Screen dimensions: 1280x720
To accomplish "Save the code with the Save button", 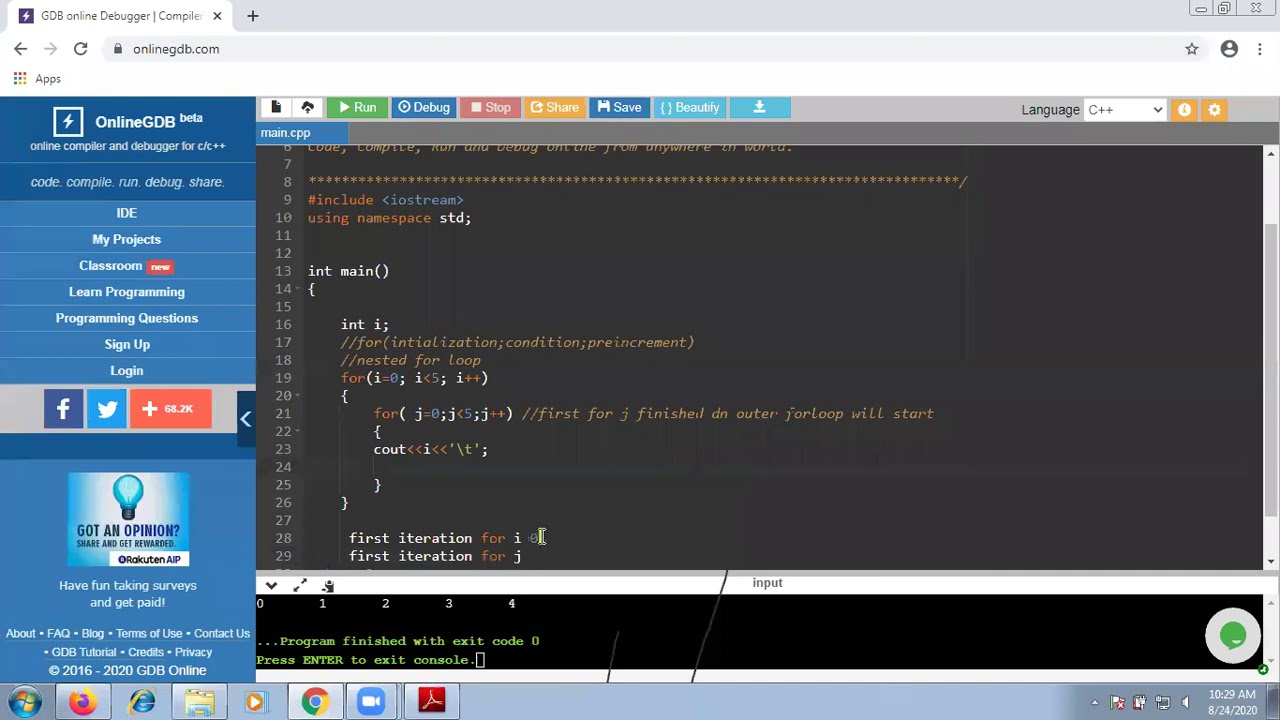I will [x=620, y=107].
